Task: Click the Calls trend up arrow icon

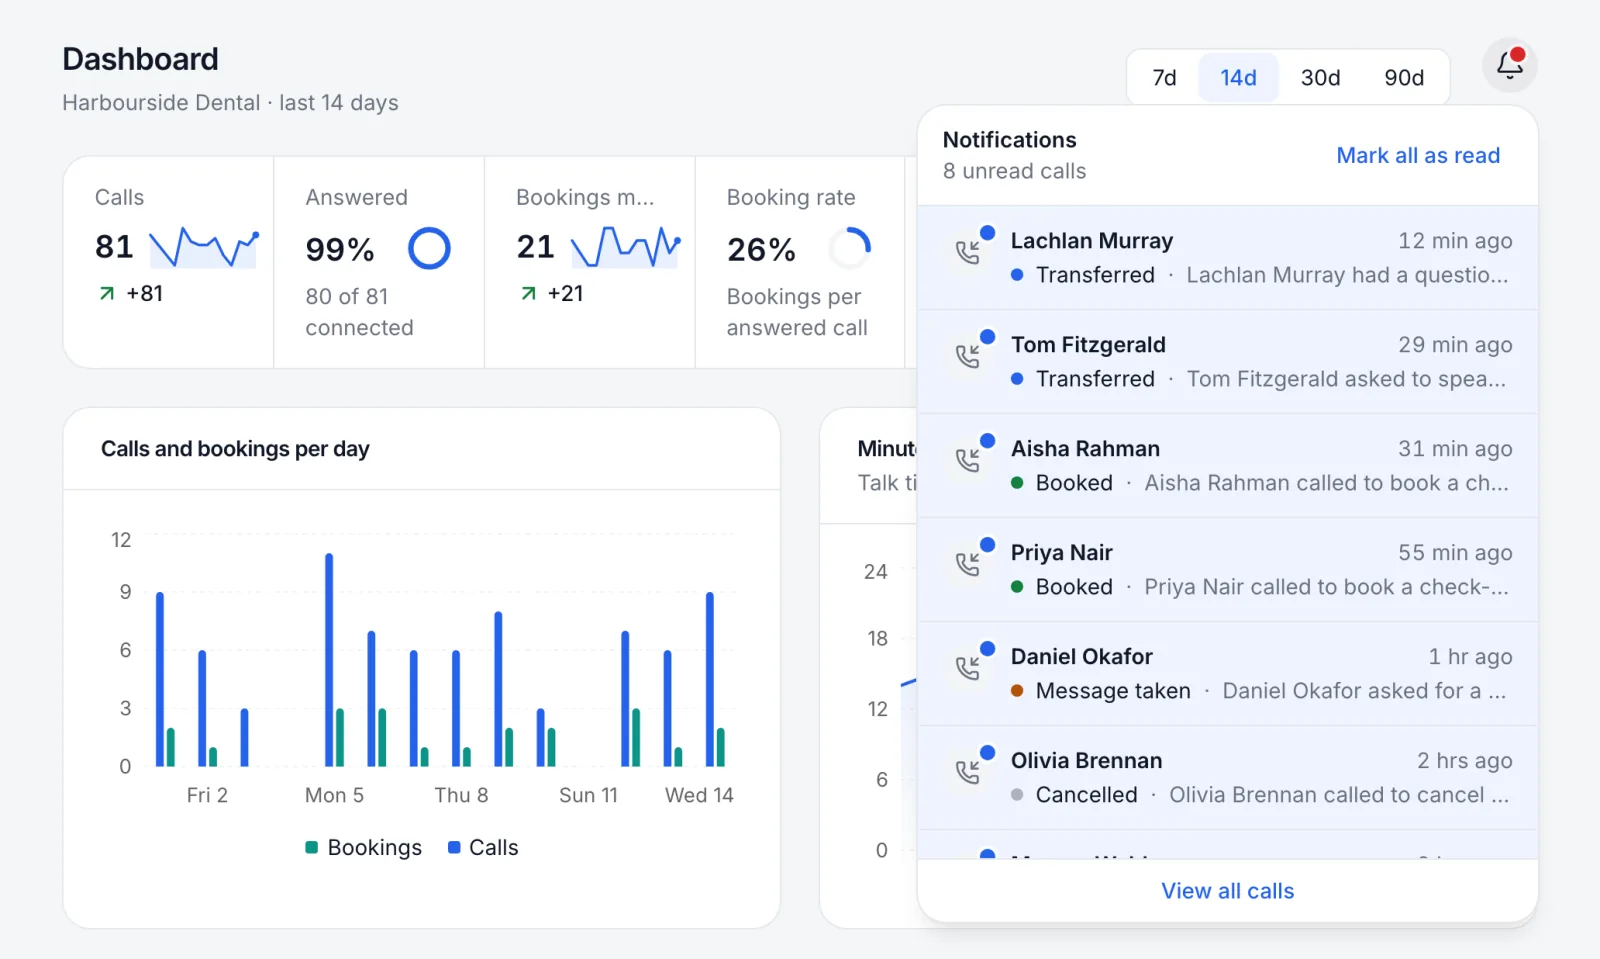Action: [x=106, y=294]
